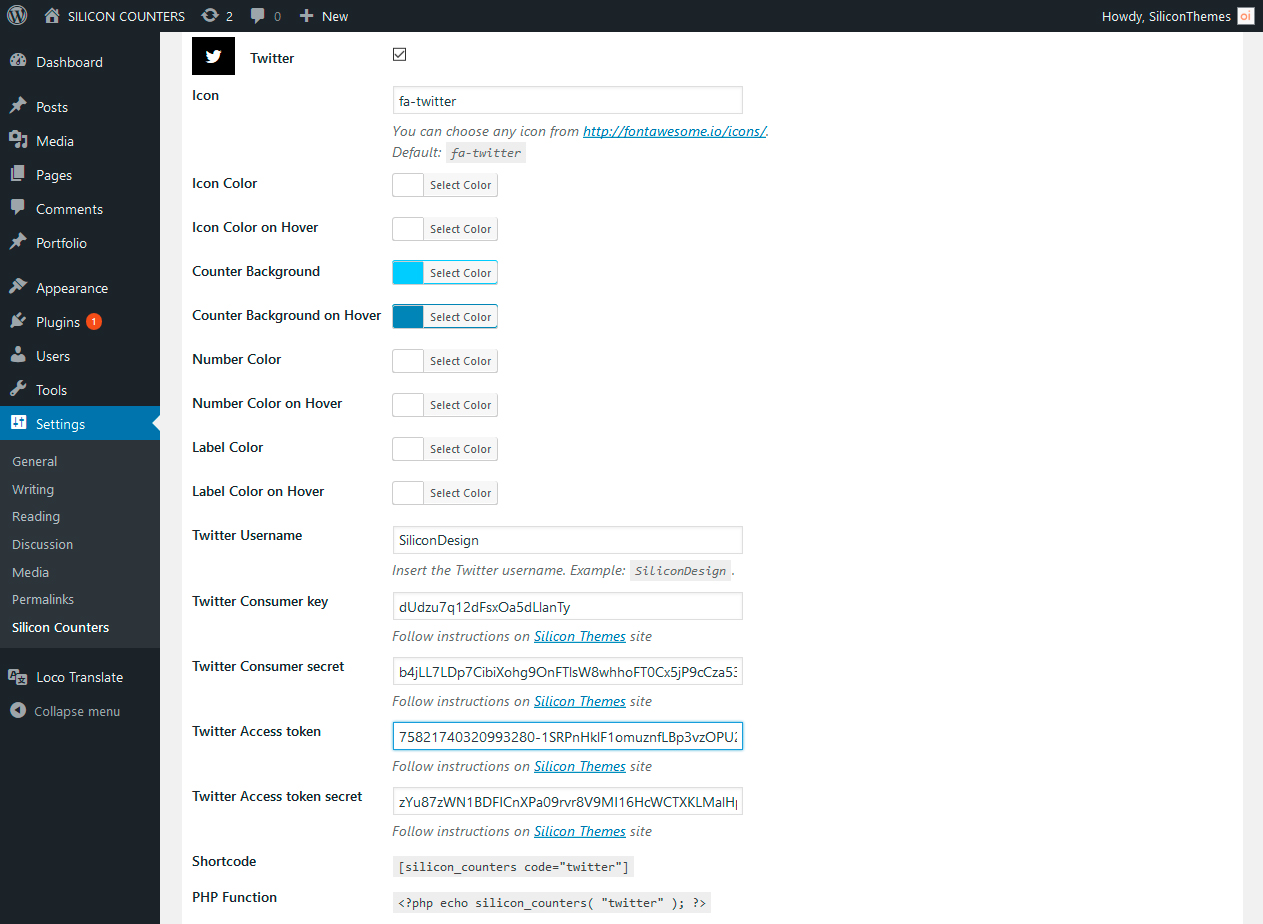The width and height of the screenshot is (1263, 924).
Task: Open Select Color for Number Color
Action: click(x=460, y=361)
